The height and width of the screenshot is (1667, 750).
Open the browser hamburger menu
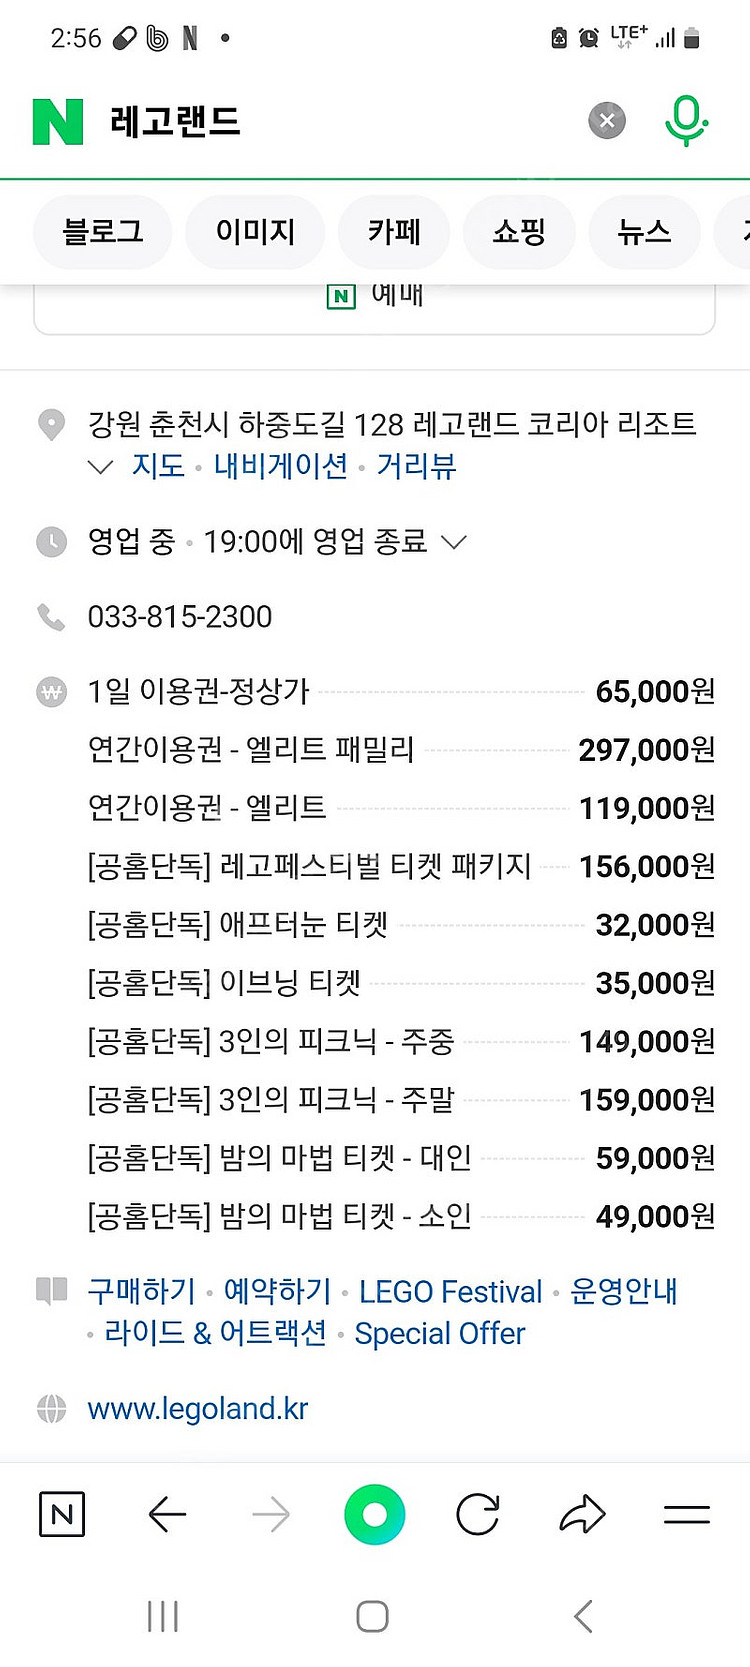687,1515
